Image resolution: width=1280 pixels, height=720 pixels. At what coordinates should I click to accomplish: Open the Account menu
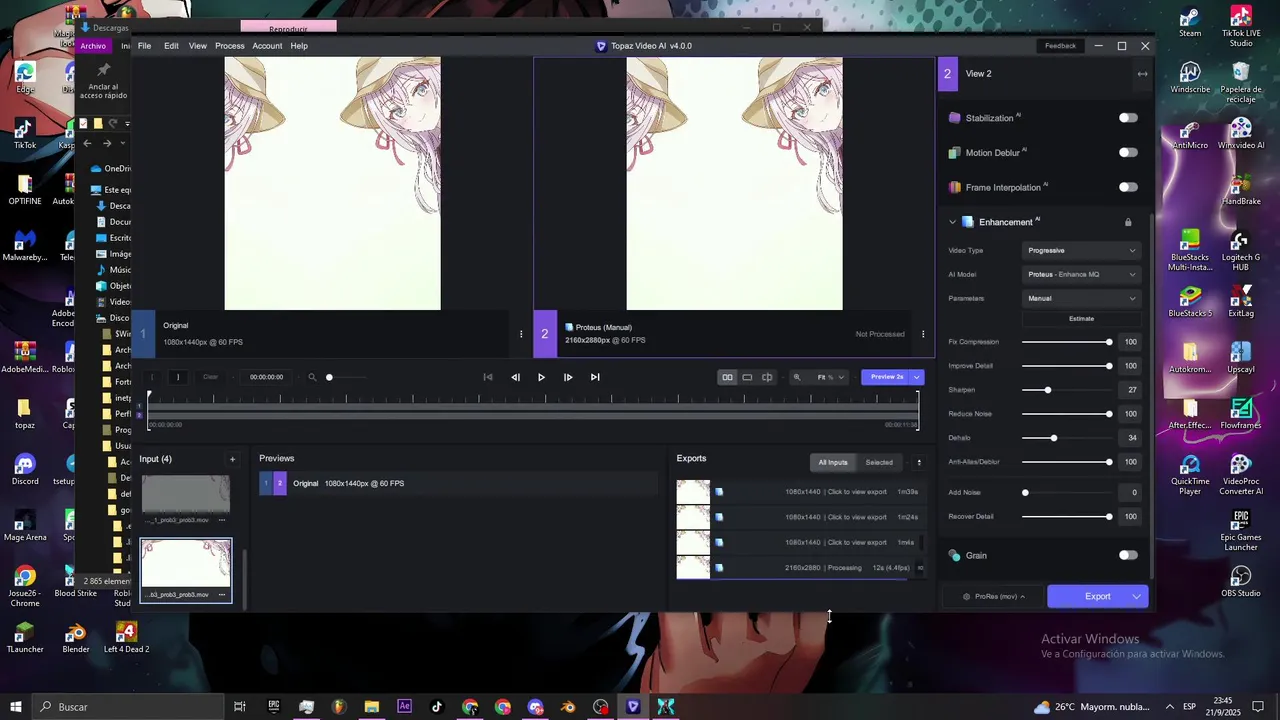tap(267, 46)
